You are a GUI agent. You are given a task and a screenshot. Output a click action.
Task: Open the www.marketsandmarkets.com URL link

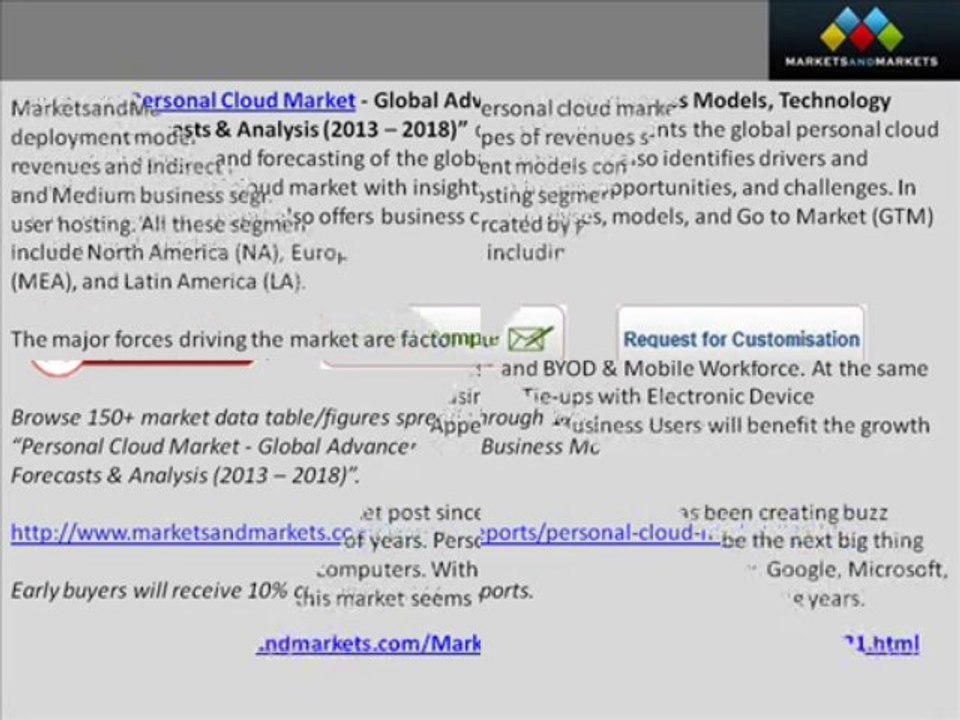[x=184, y=533]
